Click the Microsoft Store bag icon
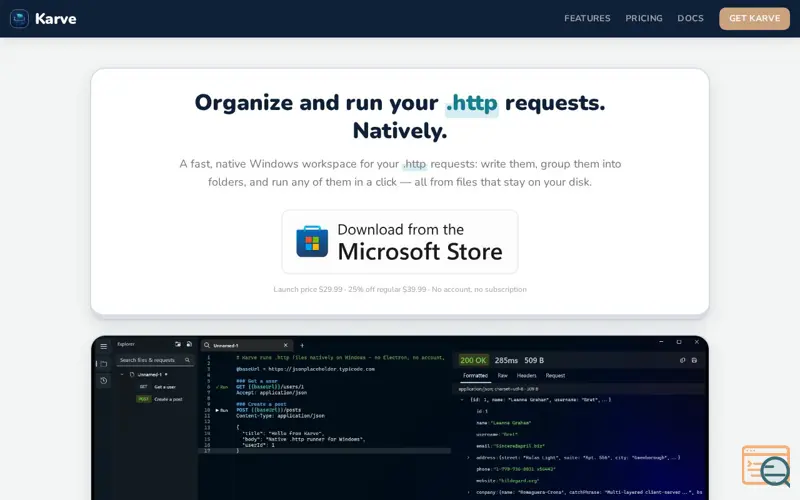 coord(312,242)
